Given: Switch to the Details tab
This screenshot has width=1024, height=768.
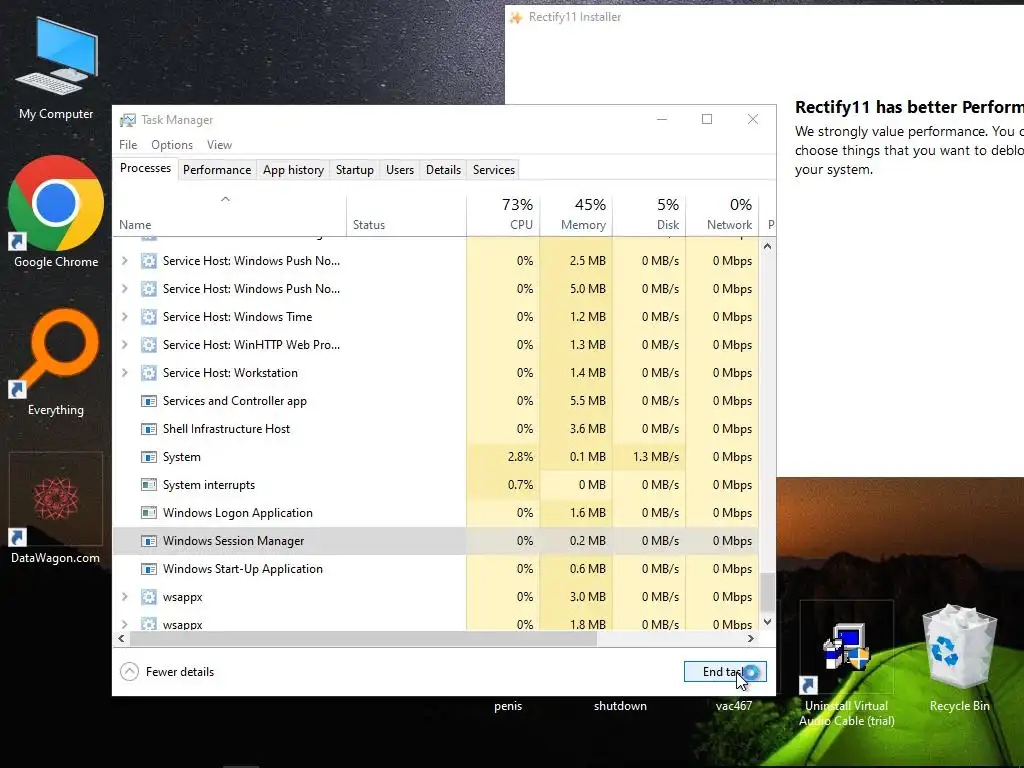Looking at the screenshot, I should click(x=443, y=170).
